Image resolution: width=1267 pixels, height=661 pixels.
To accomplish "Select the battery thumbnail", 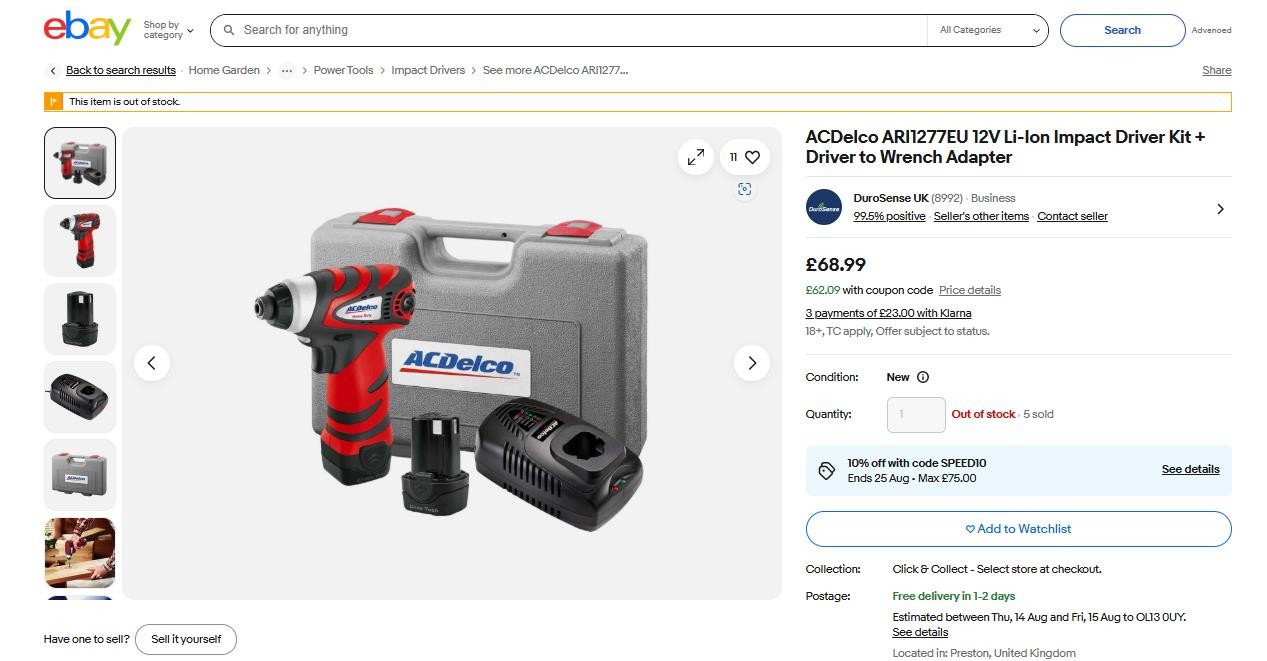I will tap(80, 319).
